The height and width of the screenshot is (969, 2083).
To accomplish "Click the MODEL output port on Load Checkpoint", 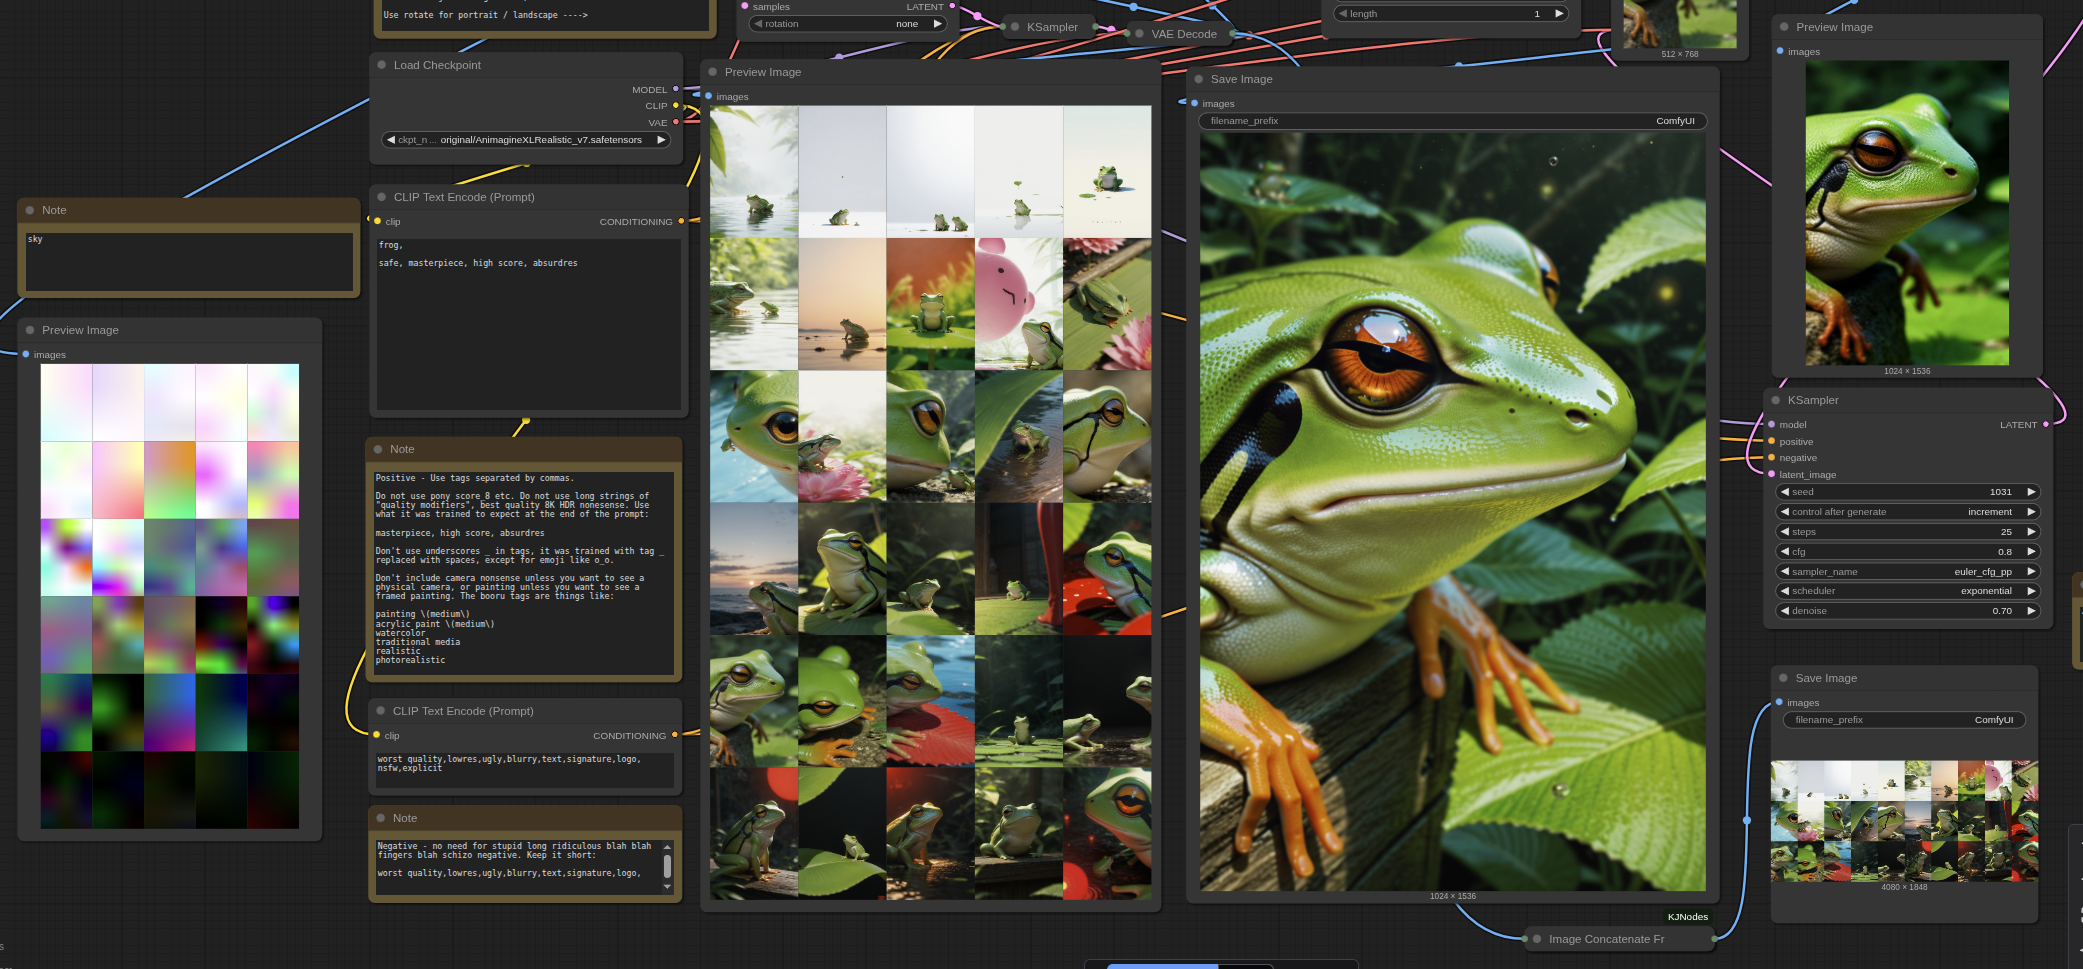I will pyautogui.click(x=676, y=89).
